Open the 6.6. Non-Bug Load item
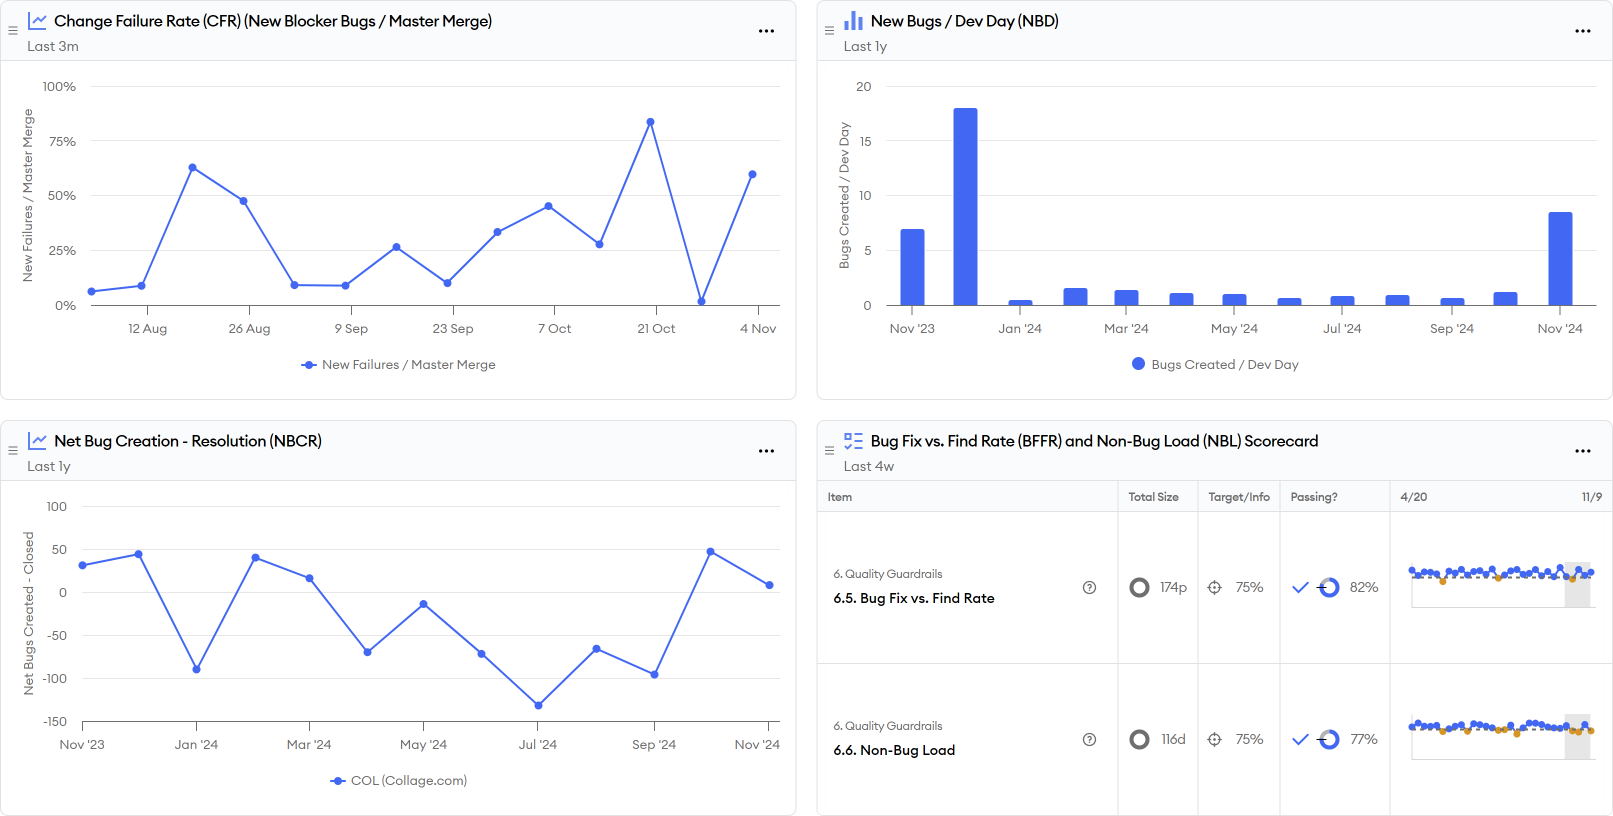The width and height of the screenshot is (1613, 816). (894, 750)
